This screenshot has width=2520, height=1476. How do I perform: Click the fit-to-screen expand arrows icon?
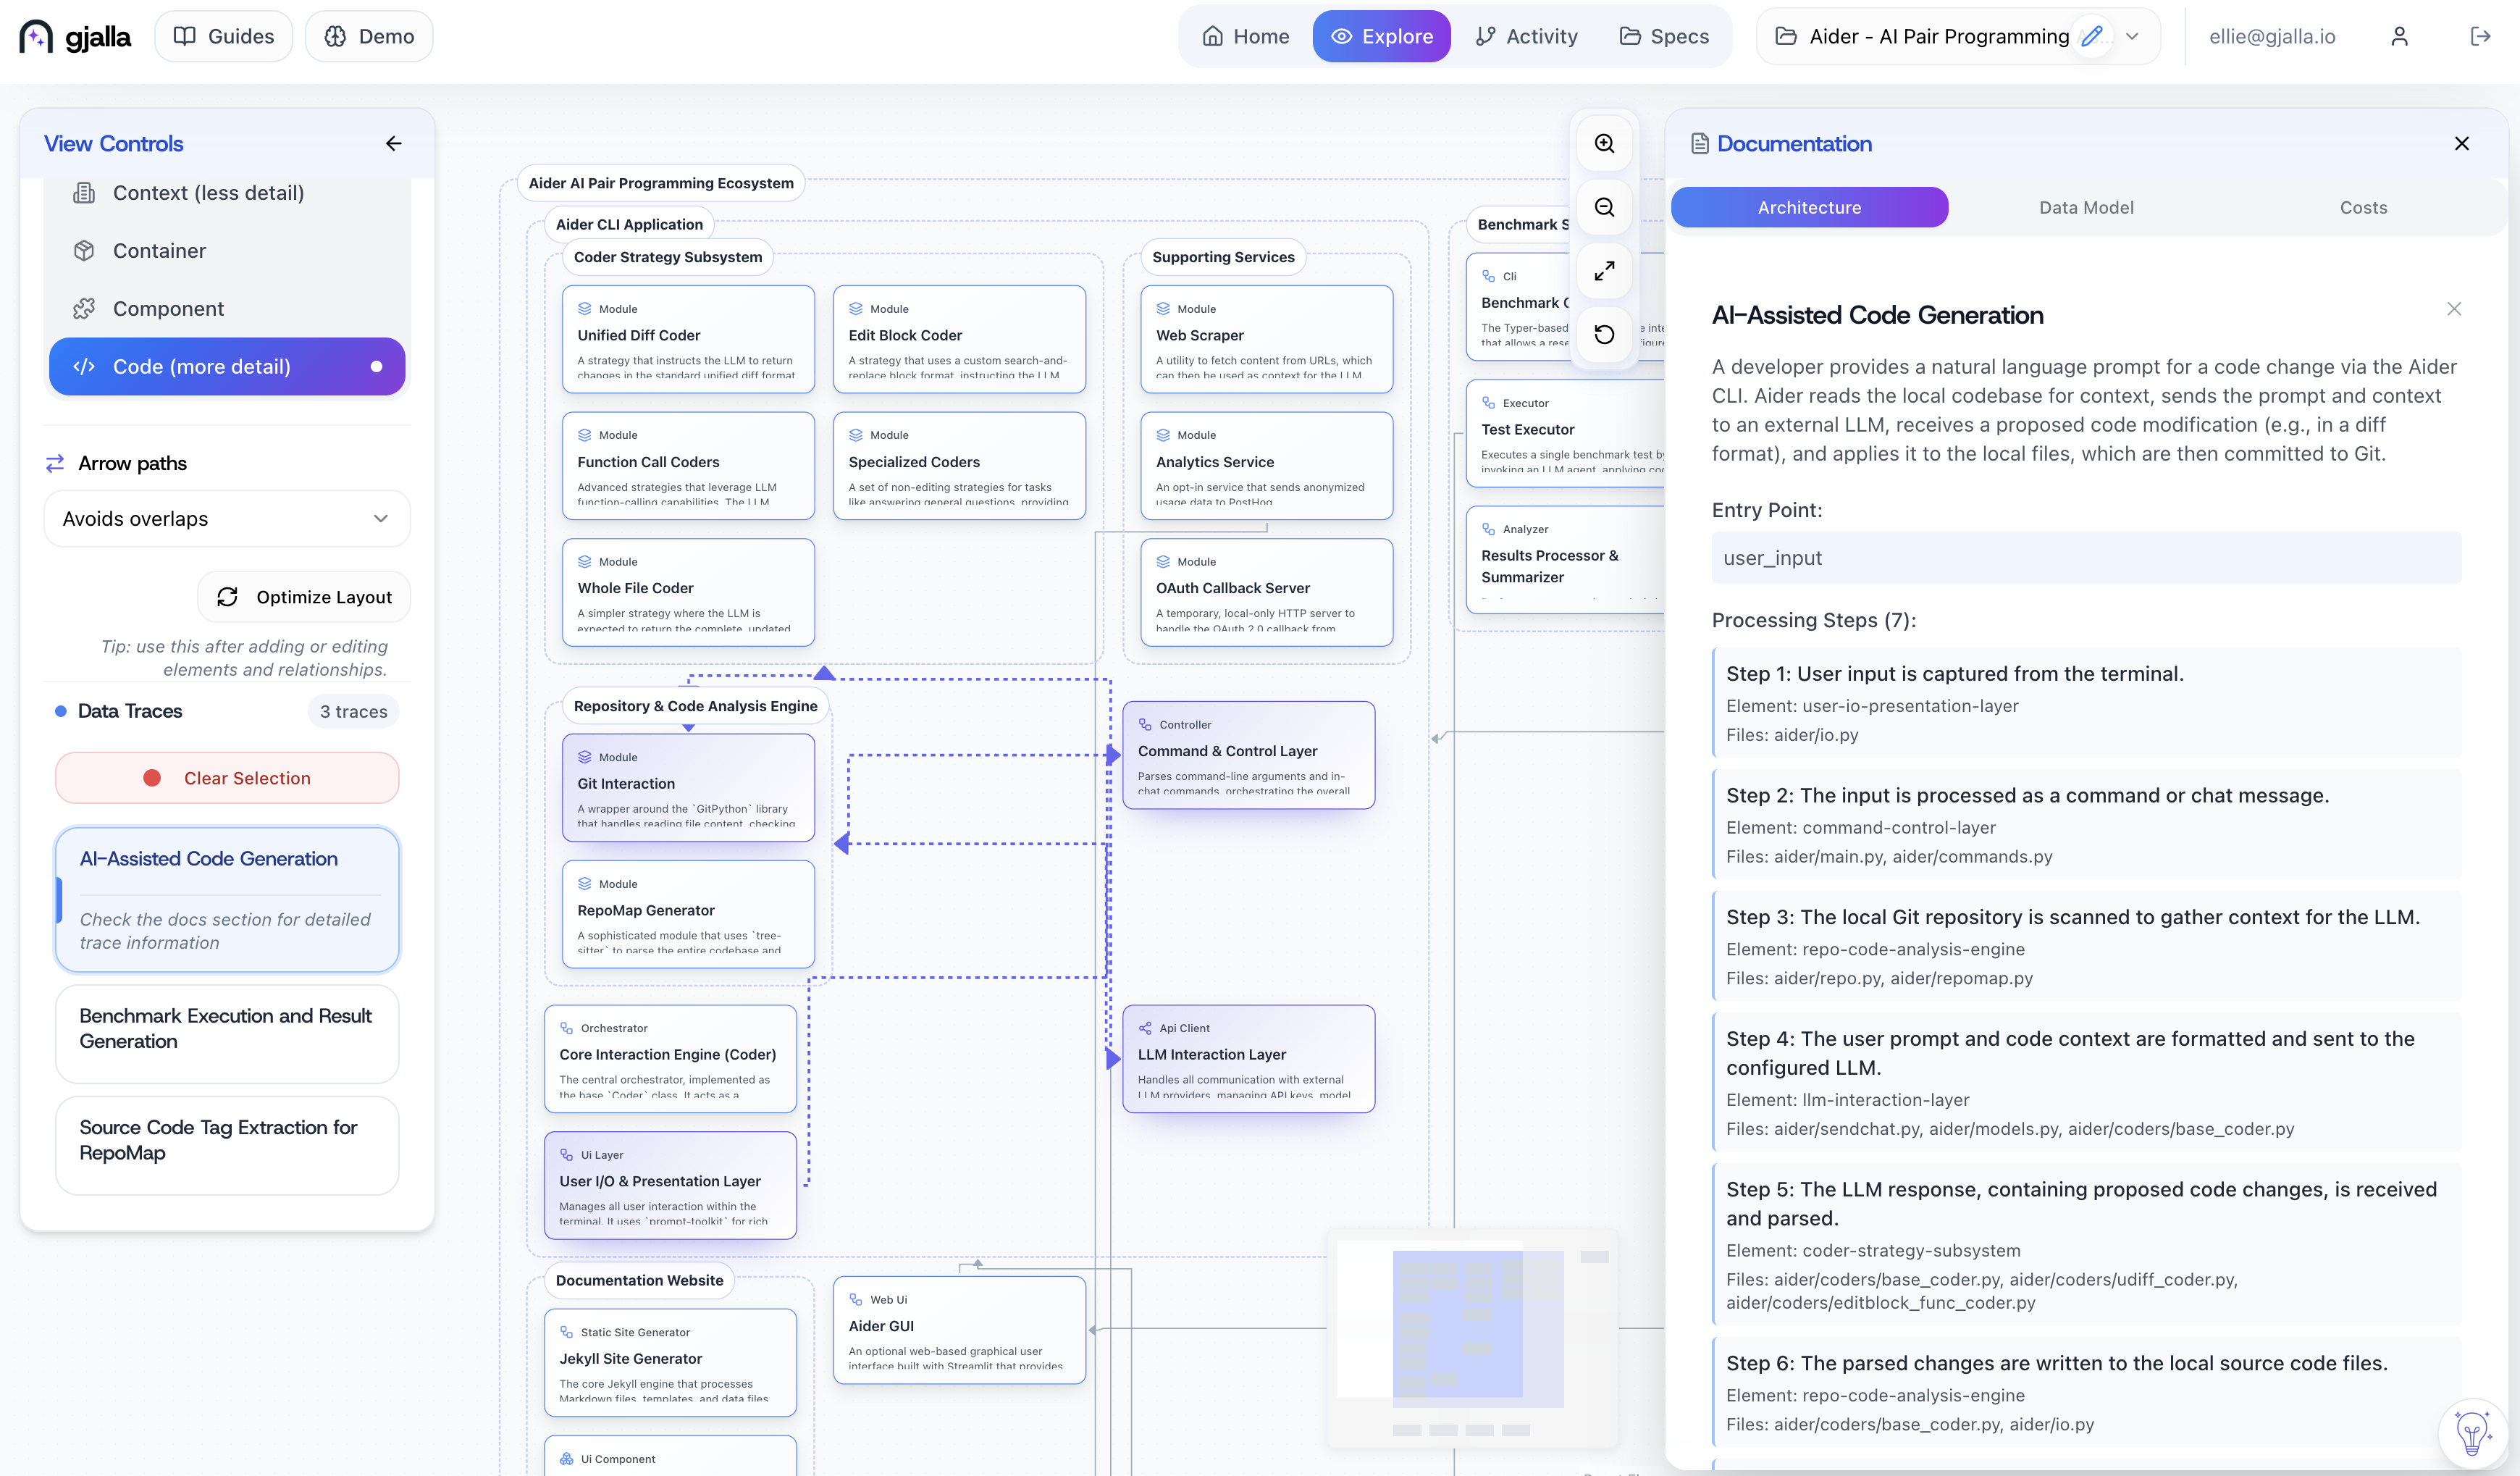point(1604,271)
